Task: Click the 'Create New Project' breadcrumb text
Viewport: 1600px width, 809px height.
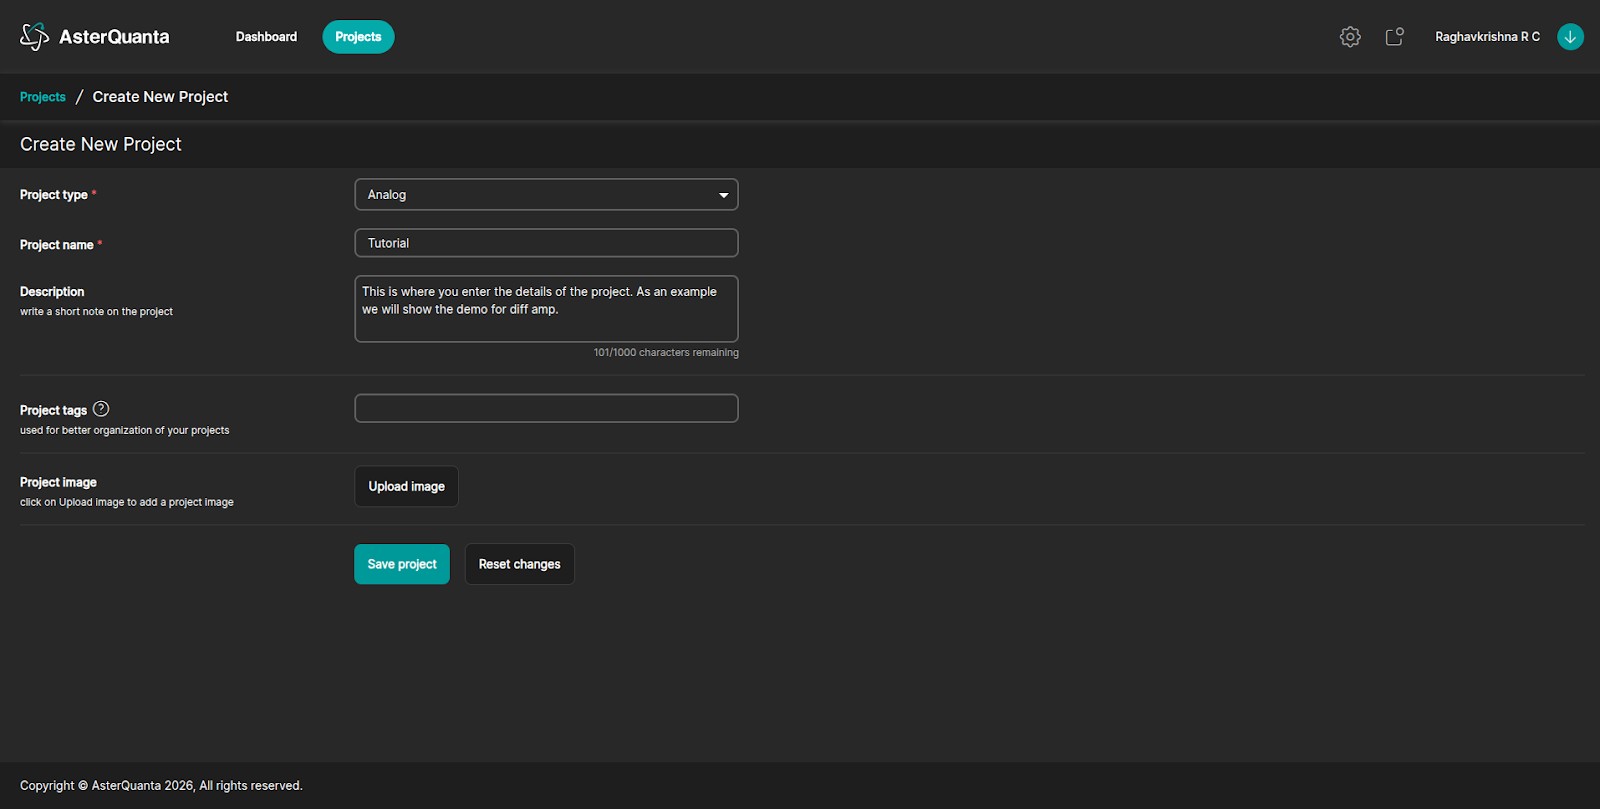Action: pyautogui.click(x=160, y=97)
